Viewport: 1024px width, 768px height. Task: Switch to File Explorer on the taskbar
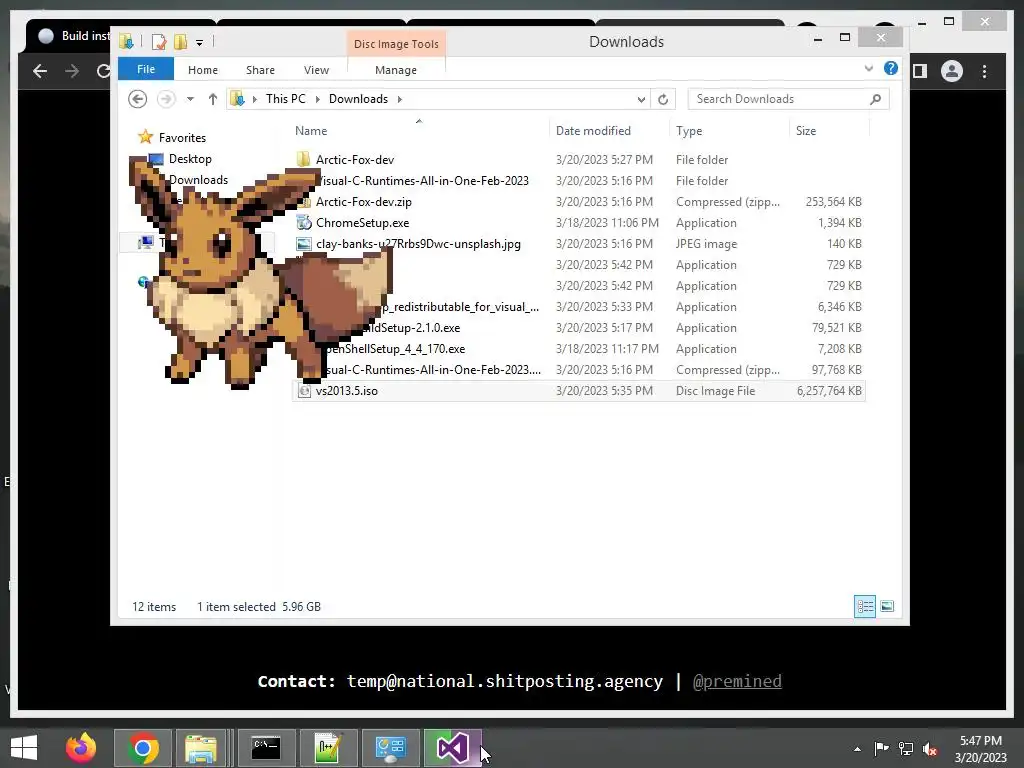200,748
